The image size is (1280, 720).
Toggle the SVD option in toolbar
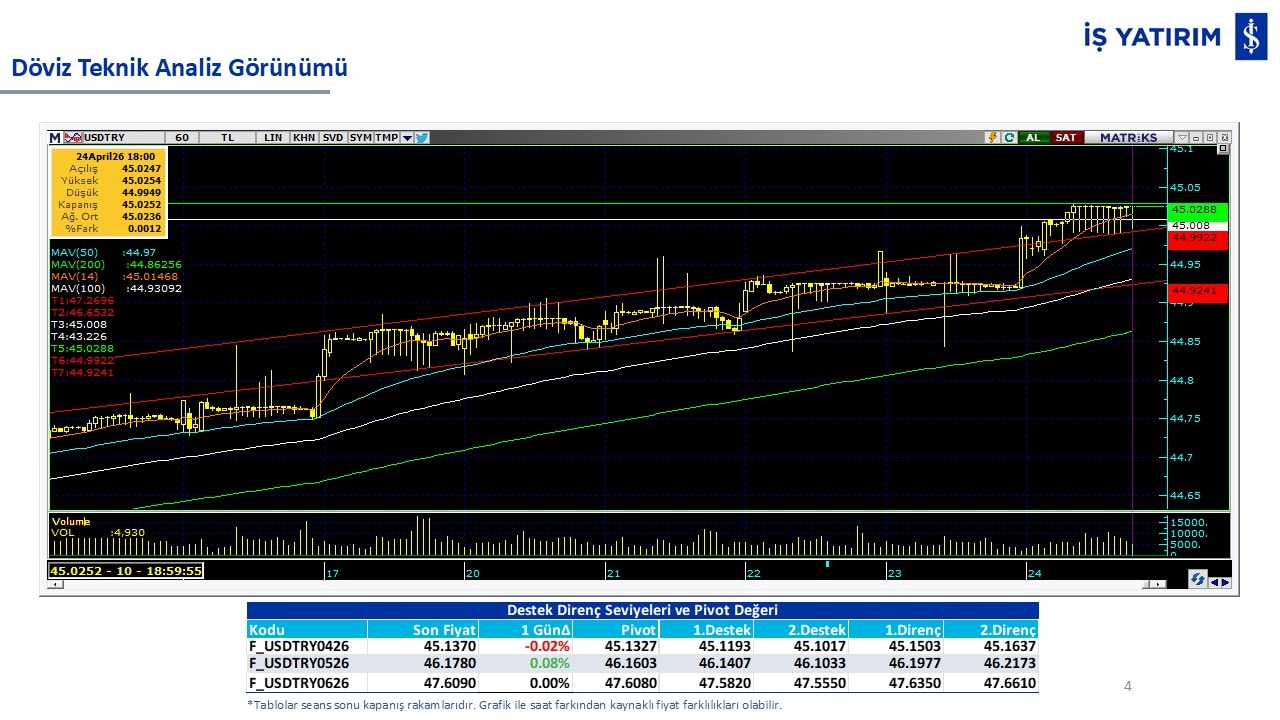coord(333,138)
